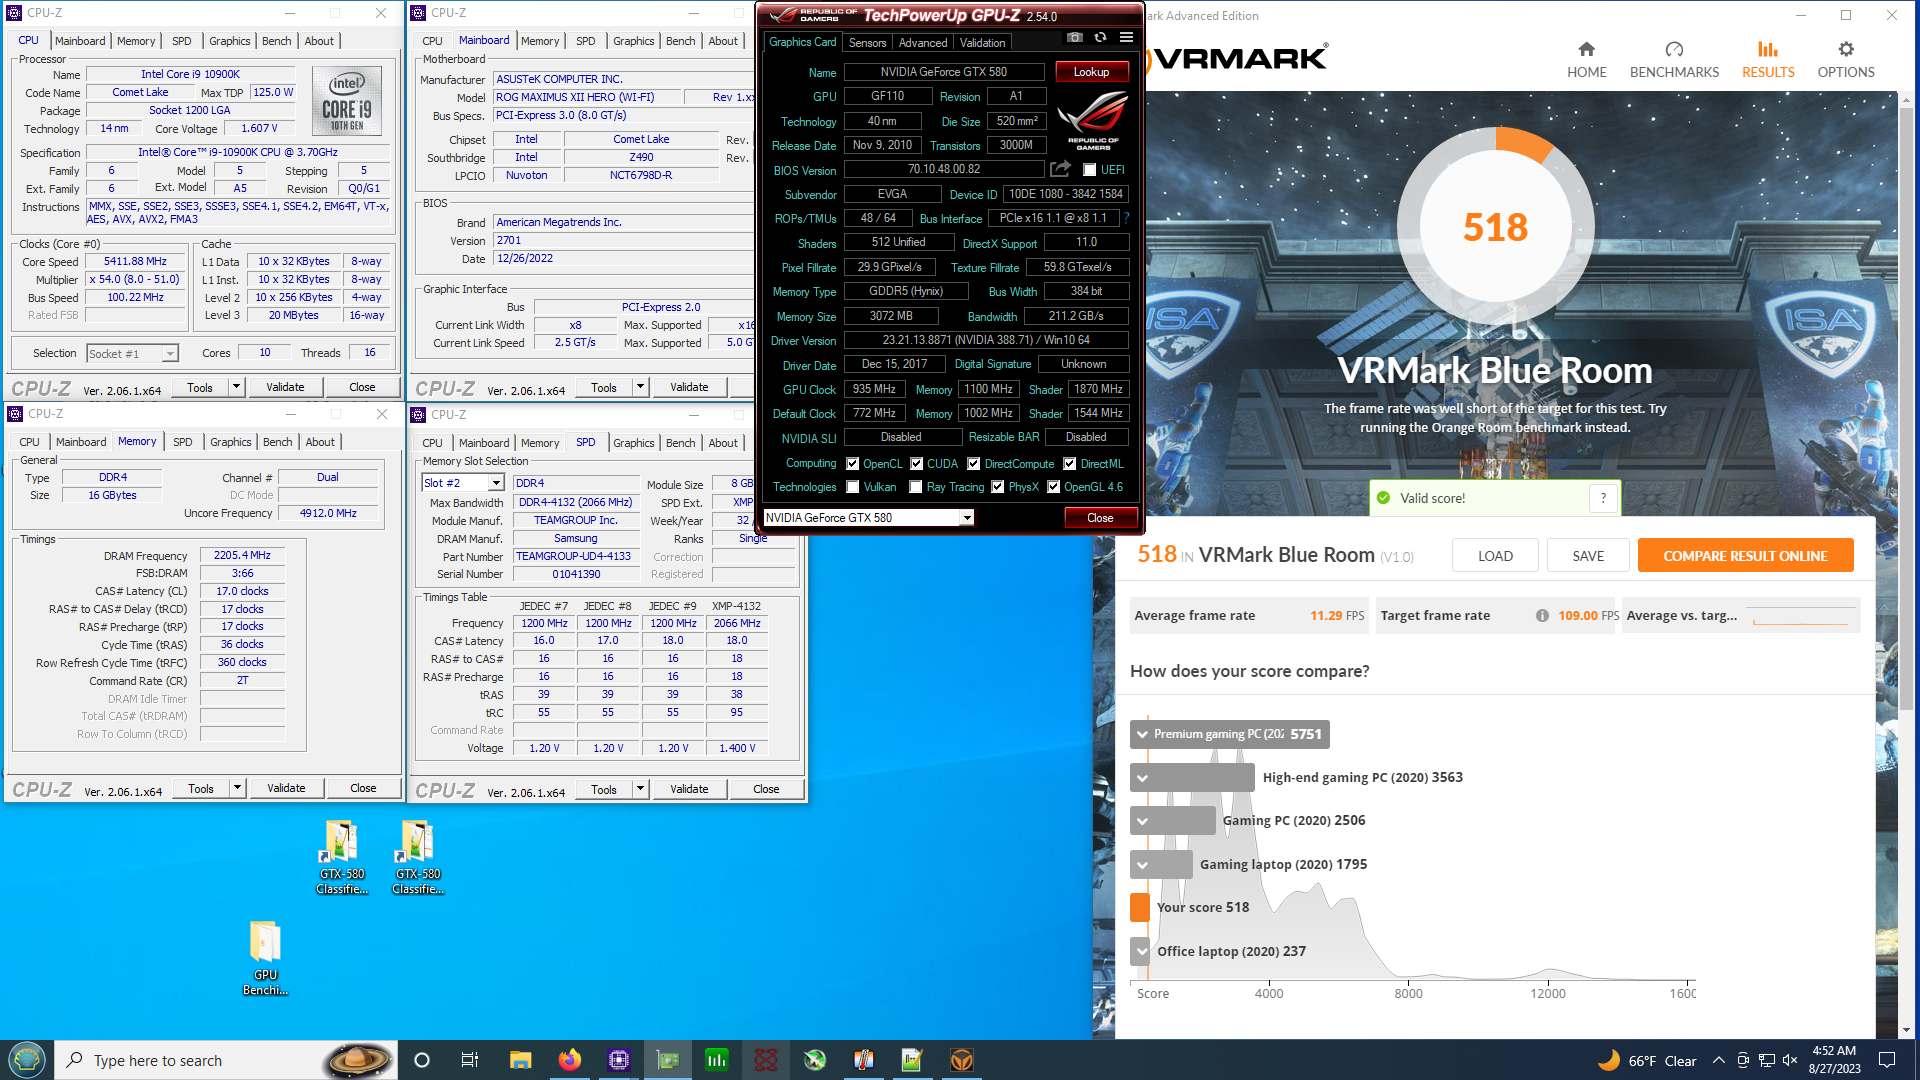Image resolution: width=1920 pixels, height=1080 pixels.
Task: Click the red Close button in GPU-Z
Action: coord(1100,517)
